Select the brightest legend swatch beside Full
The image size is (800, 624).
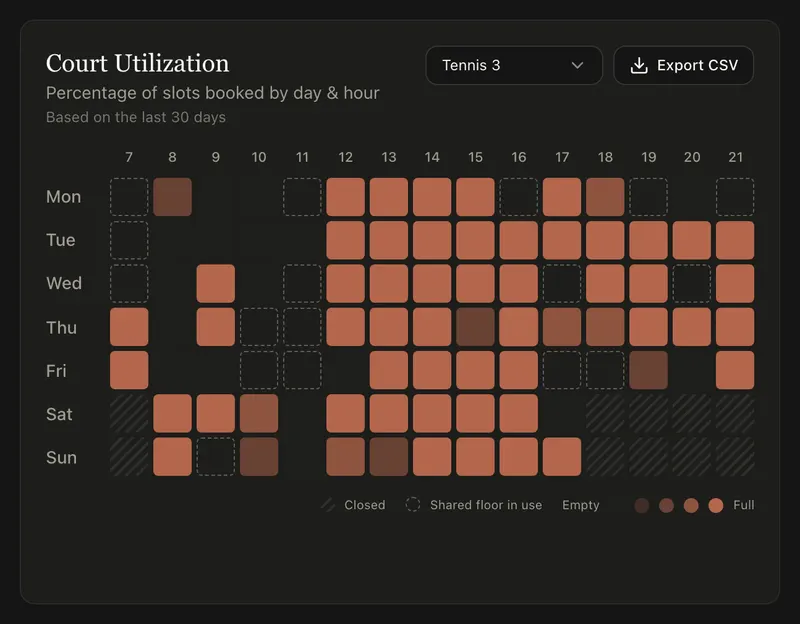pos(716,506)
